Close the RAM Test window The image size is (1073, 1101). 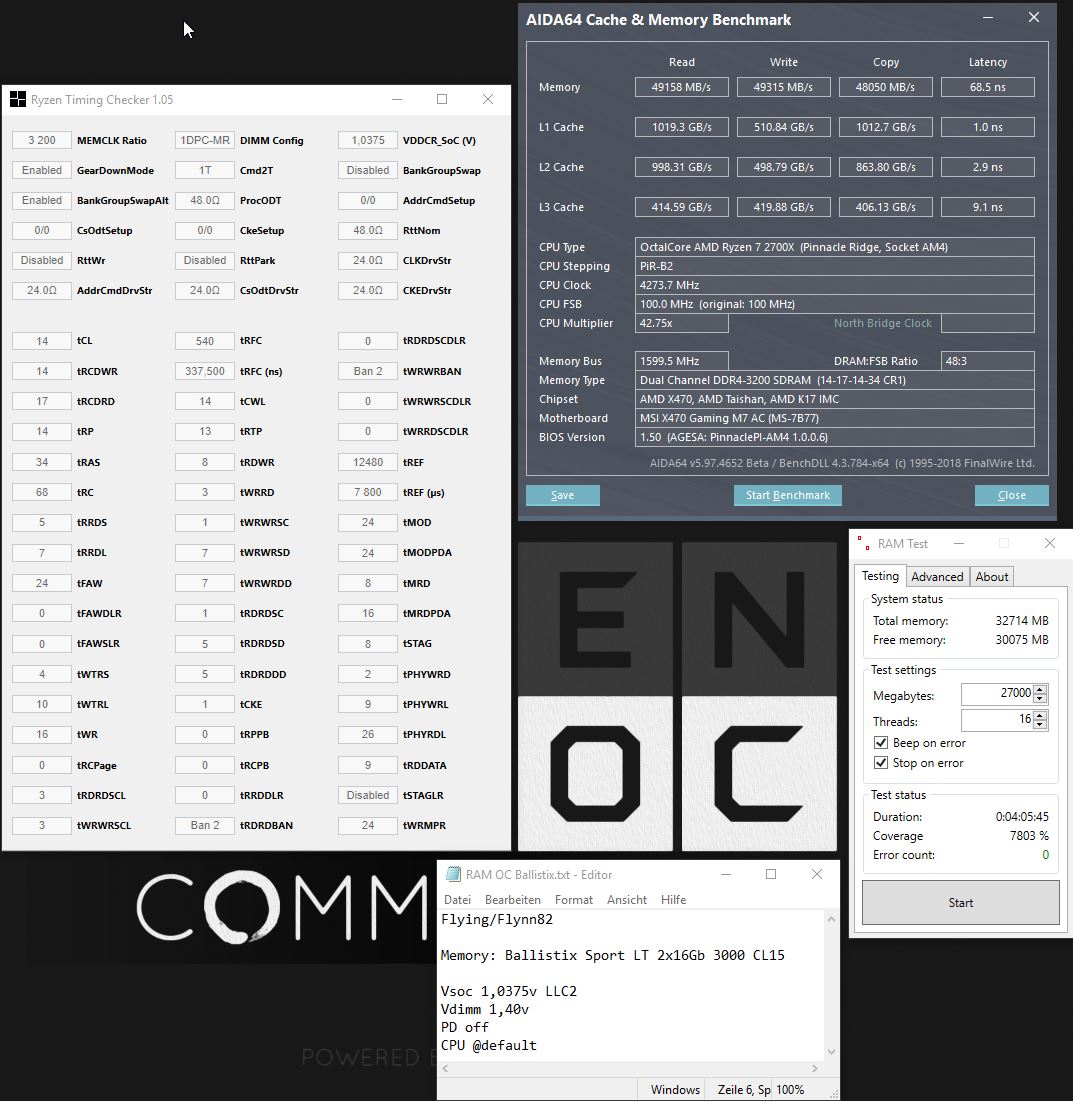(1050, 543)
